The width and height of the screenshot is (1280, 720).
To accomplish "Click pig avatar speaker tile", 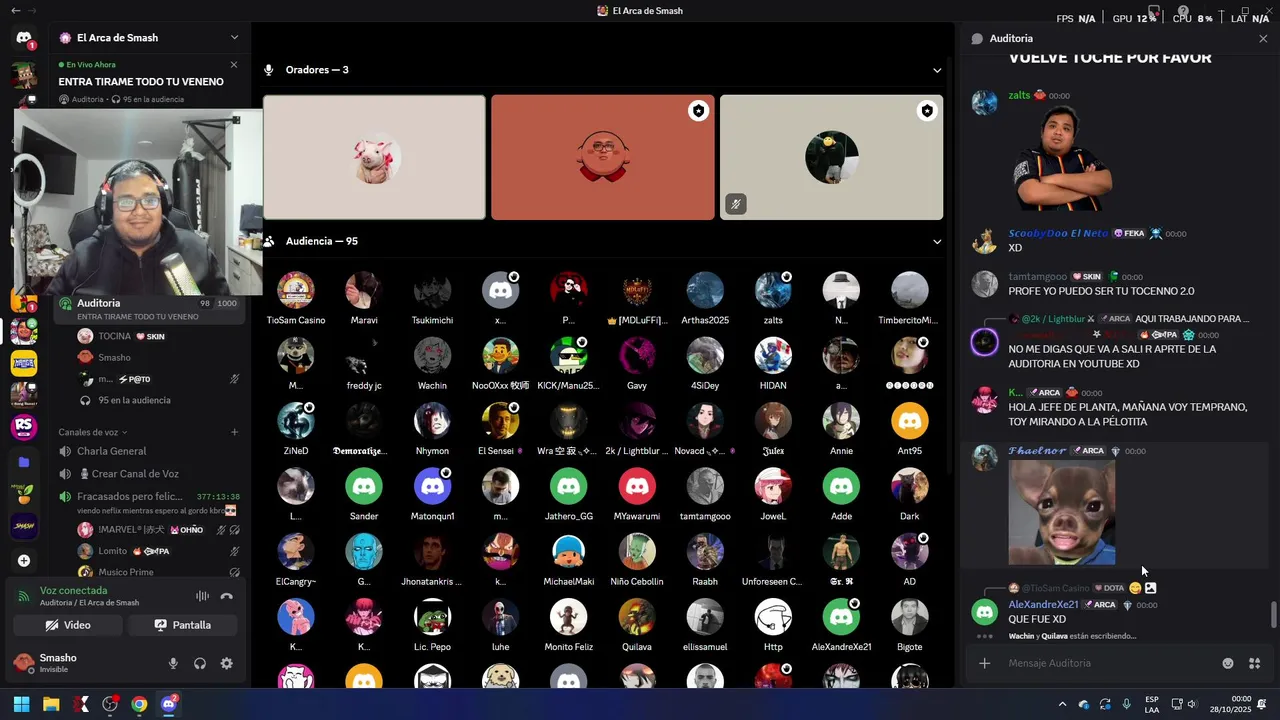I will (x=374, y=157).
